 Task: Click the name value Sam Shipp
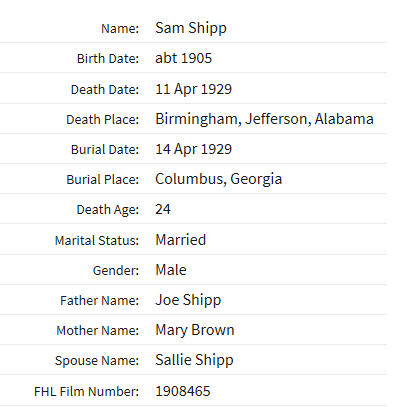[191, 28]
